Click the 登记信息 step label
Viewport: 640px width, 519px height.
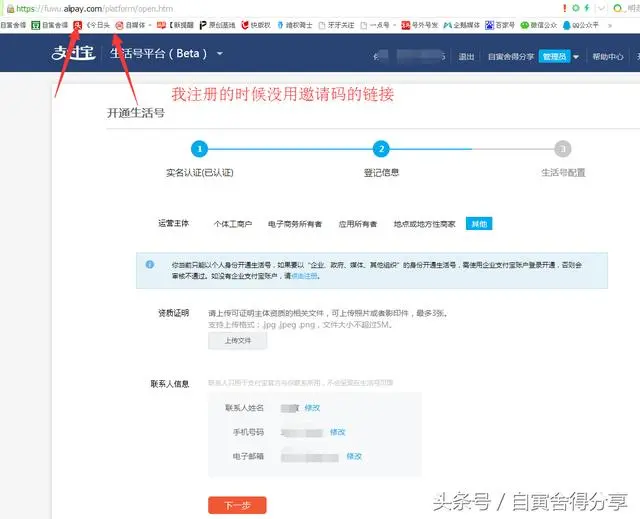(381, 173)
